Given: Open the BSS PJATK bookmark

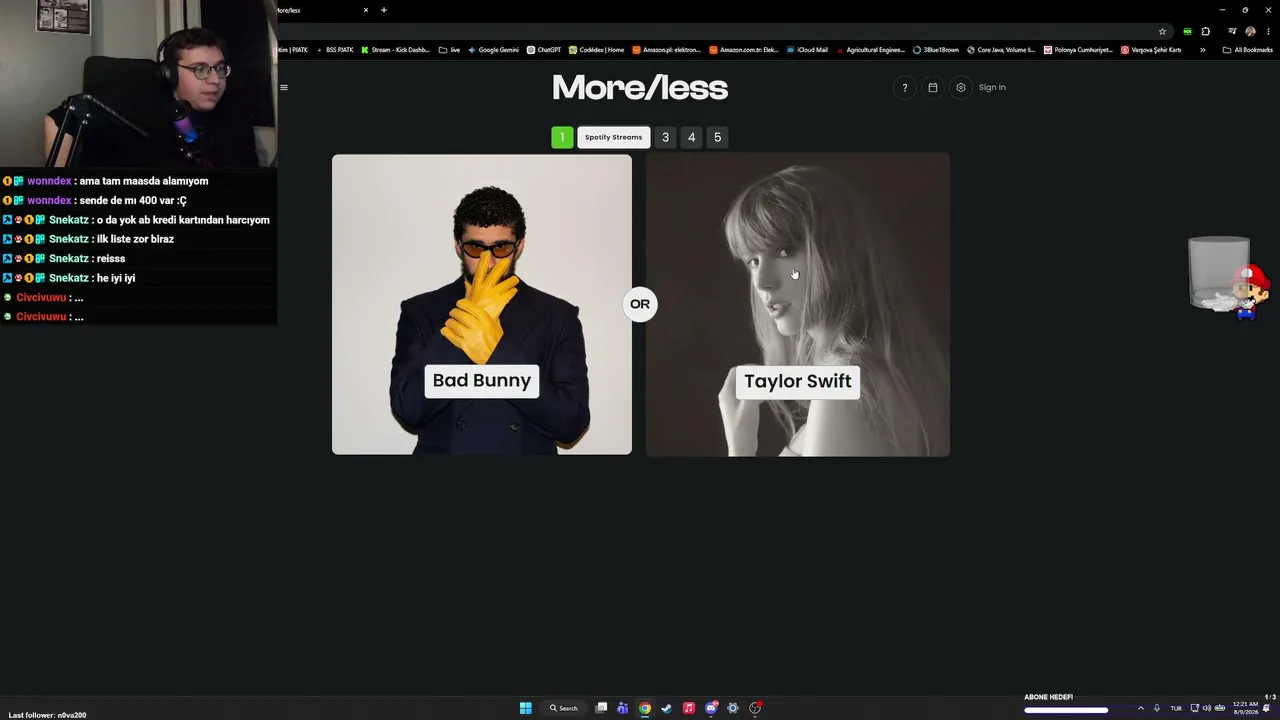Looking at the screenshot, I should (x=335, y=50).
